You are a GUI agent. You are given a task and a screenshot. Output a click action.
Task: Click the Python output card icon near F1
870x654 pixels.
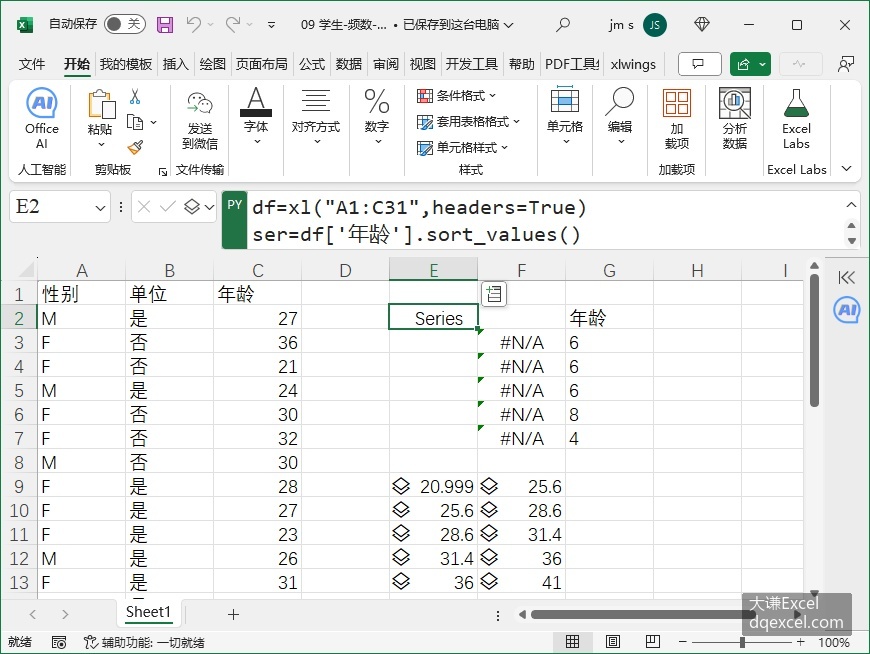click(x=494, y=294)
